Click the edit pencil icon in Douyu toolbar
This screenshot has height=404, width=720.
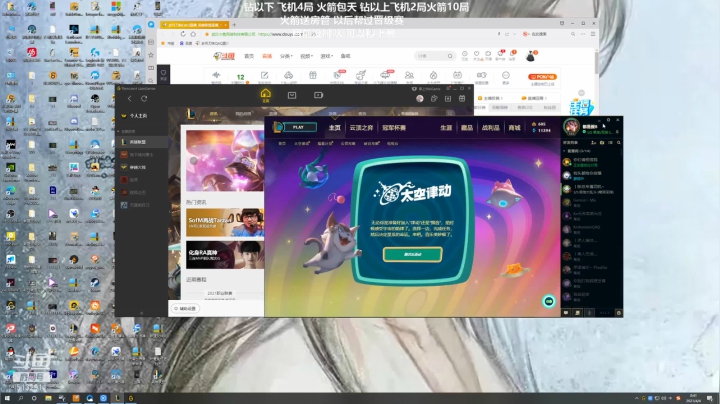264,75
